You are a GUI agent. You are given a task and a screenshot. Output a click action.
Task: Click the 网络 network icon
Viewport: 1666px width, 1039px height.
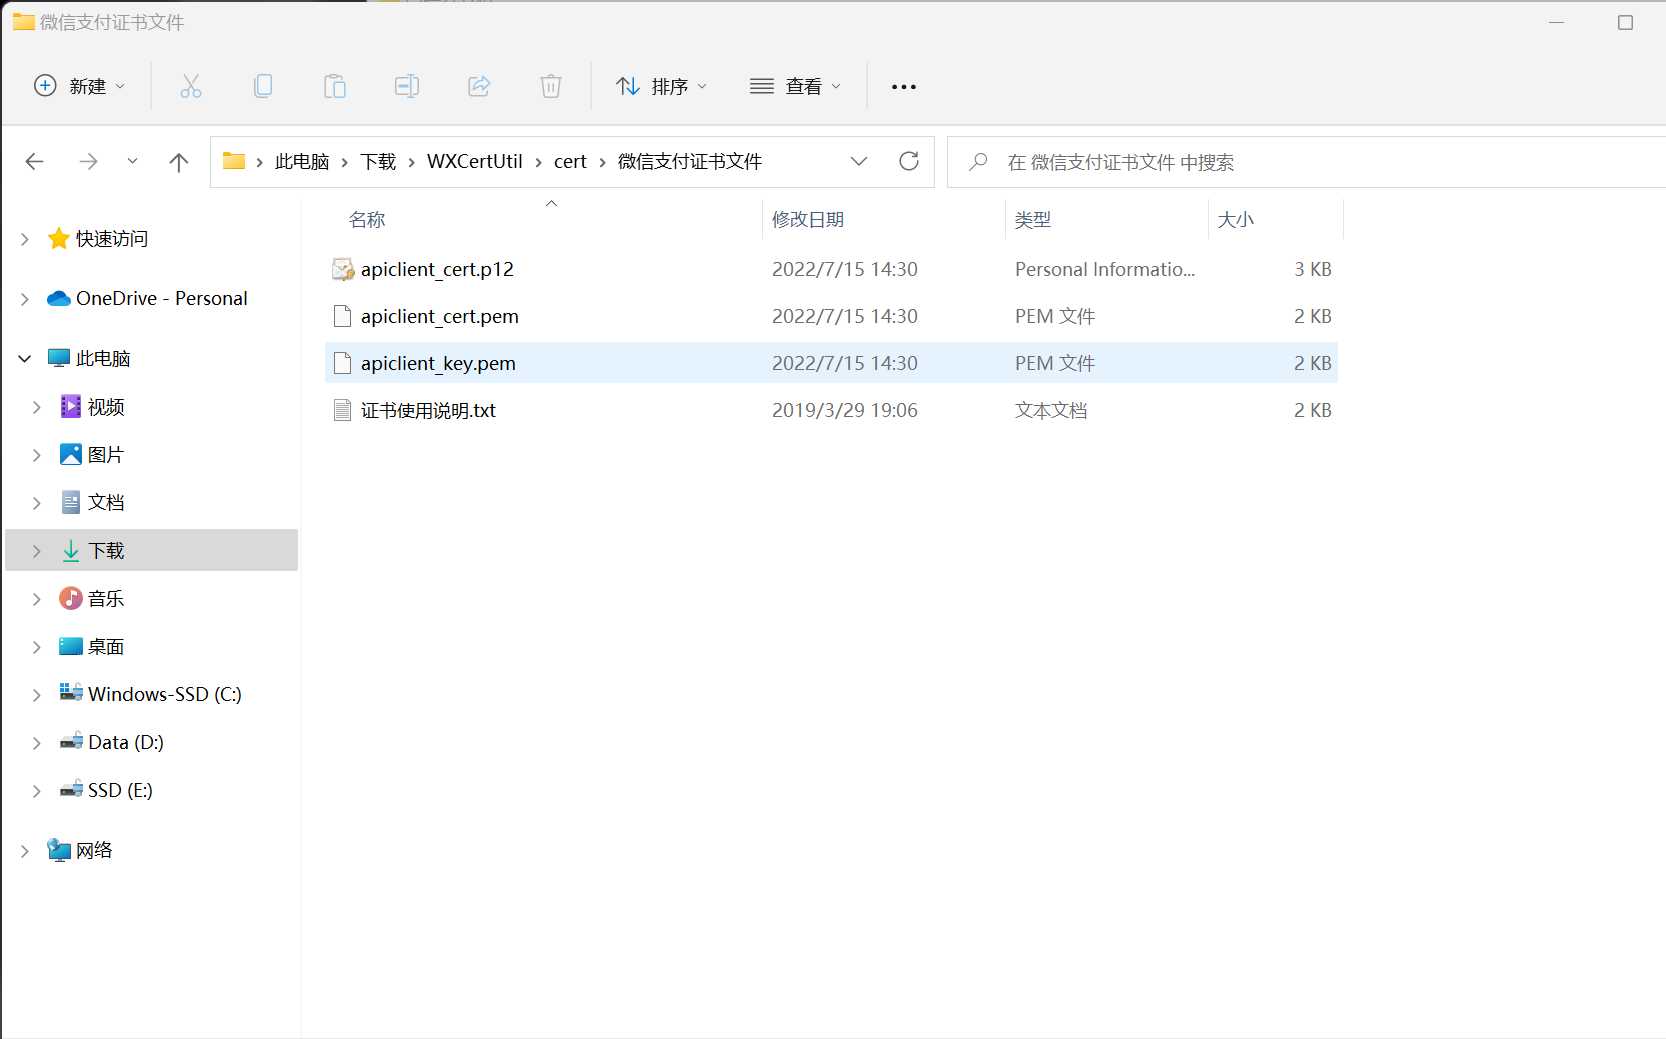(59, 850)
